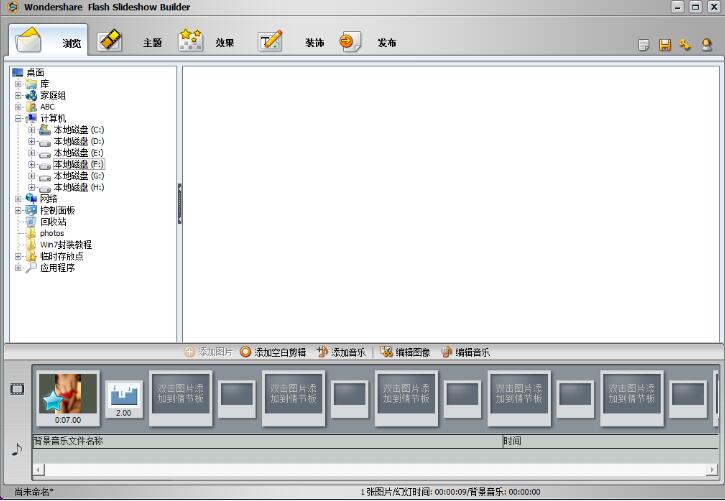Click the new project icon in top-right toolbar
Viewport: 725px width, 501px height.
(x=643, y=45)
